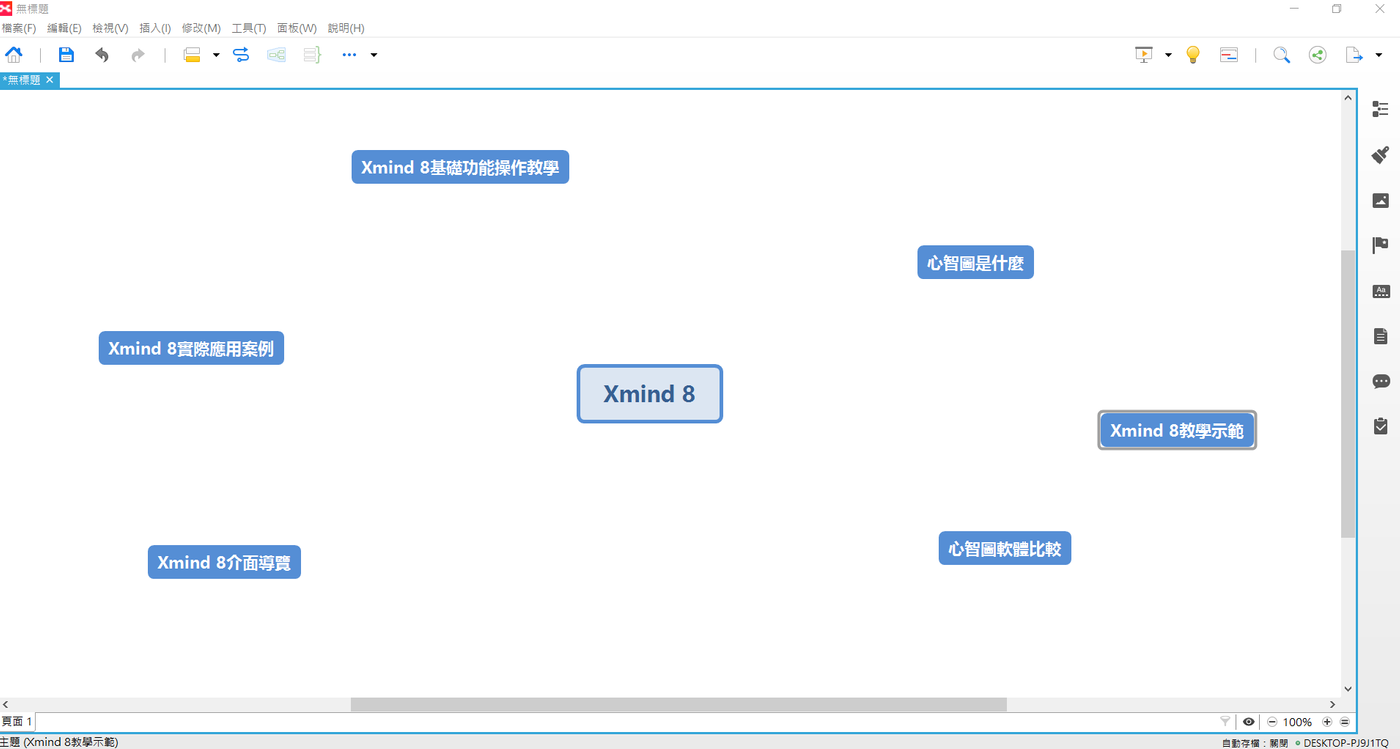Go to the Home icon in toolbar

pos(14,55)
